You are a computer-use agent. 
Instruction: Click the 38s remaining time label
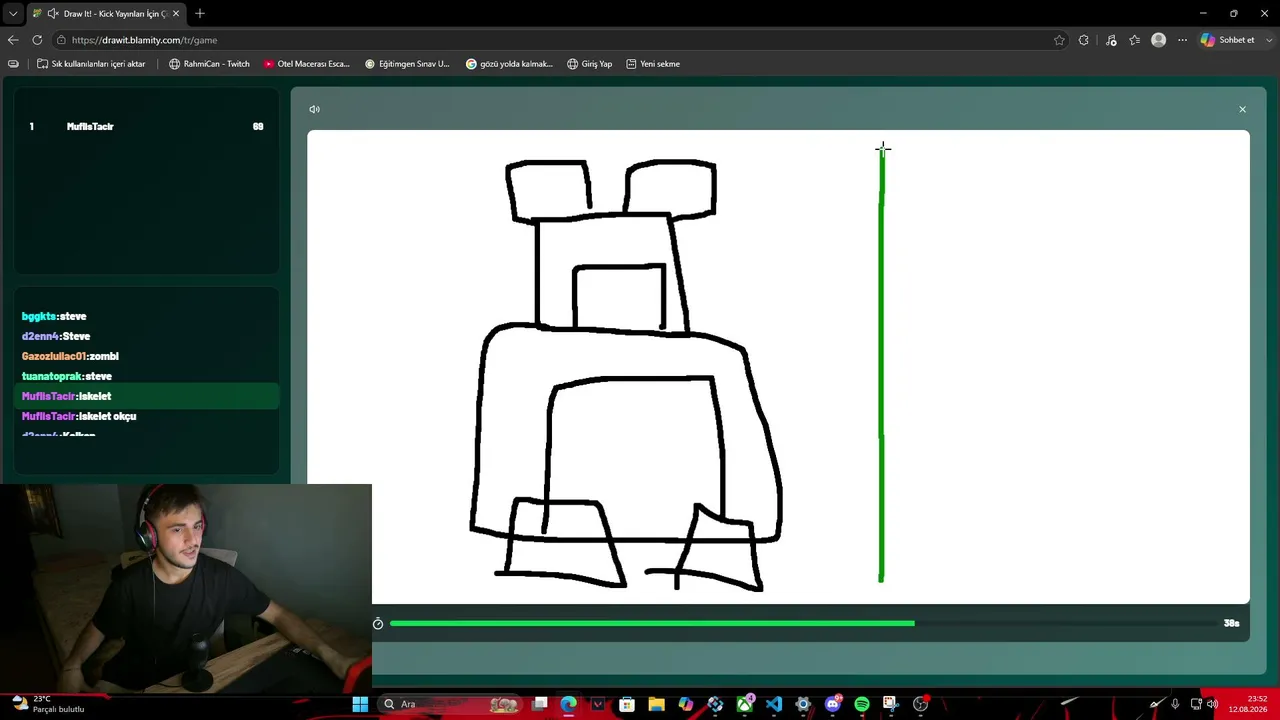pos(1231,623)
